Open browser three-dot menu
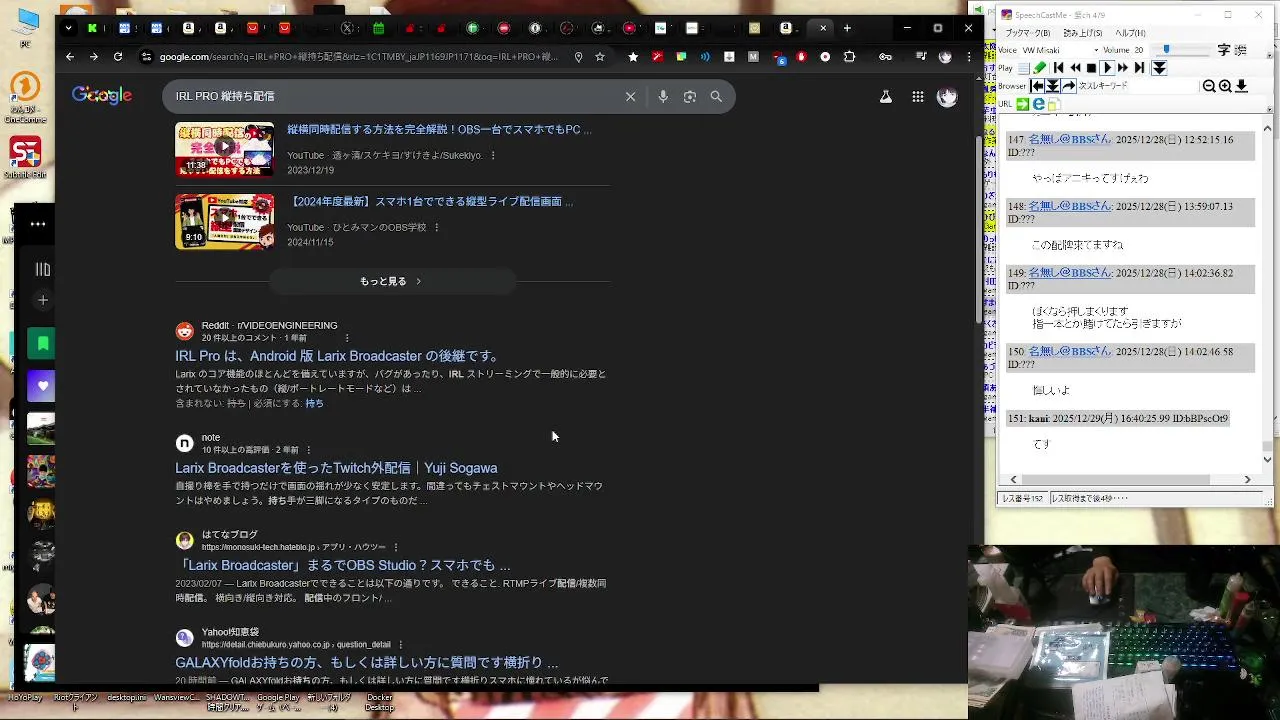 tap(968, 57)
